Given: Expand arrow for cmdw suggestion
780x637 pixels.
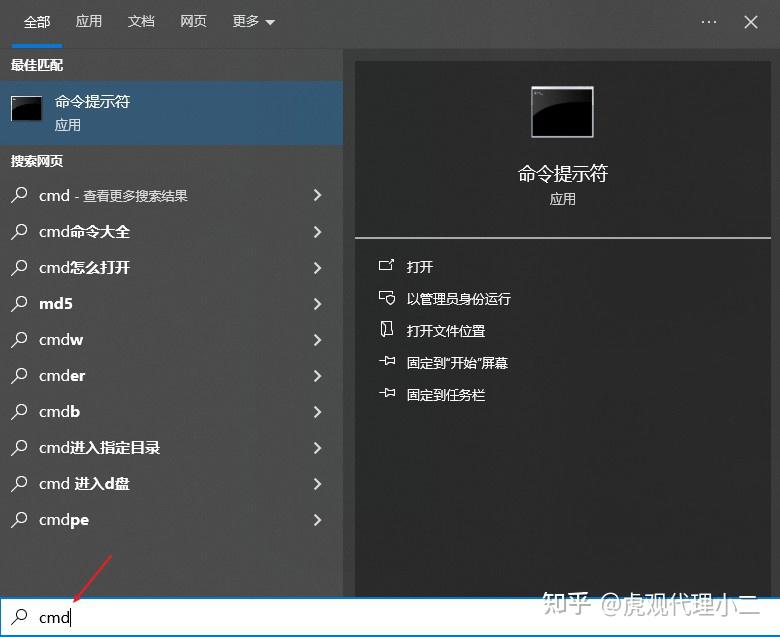Looking at the screenshot, I should [x=317, y=340].
